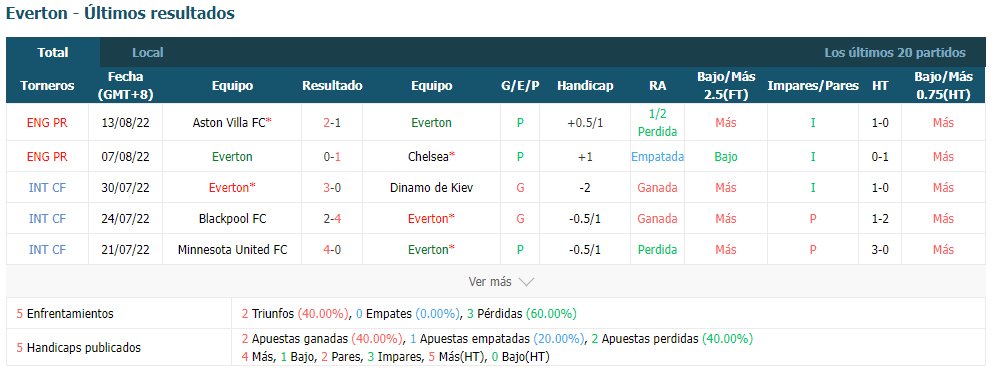This screenshot has height=373, width=996.
Task: Click Minnesota United FC team link
Action: click(x=232, y=250)
